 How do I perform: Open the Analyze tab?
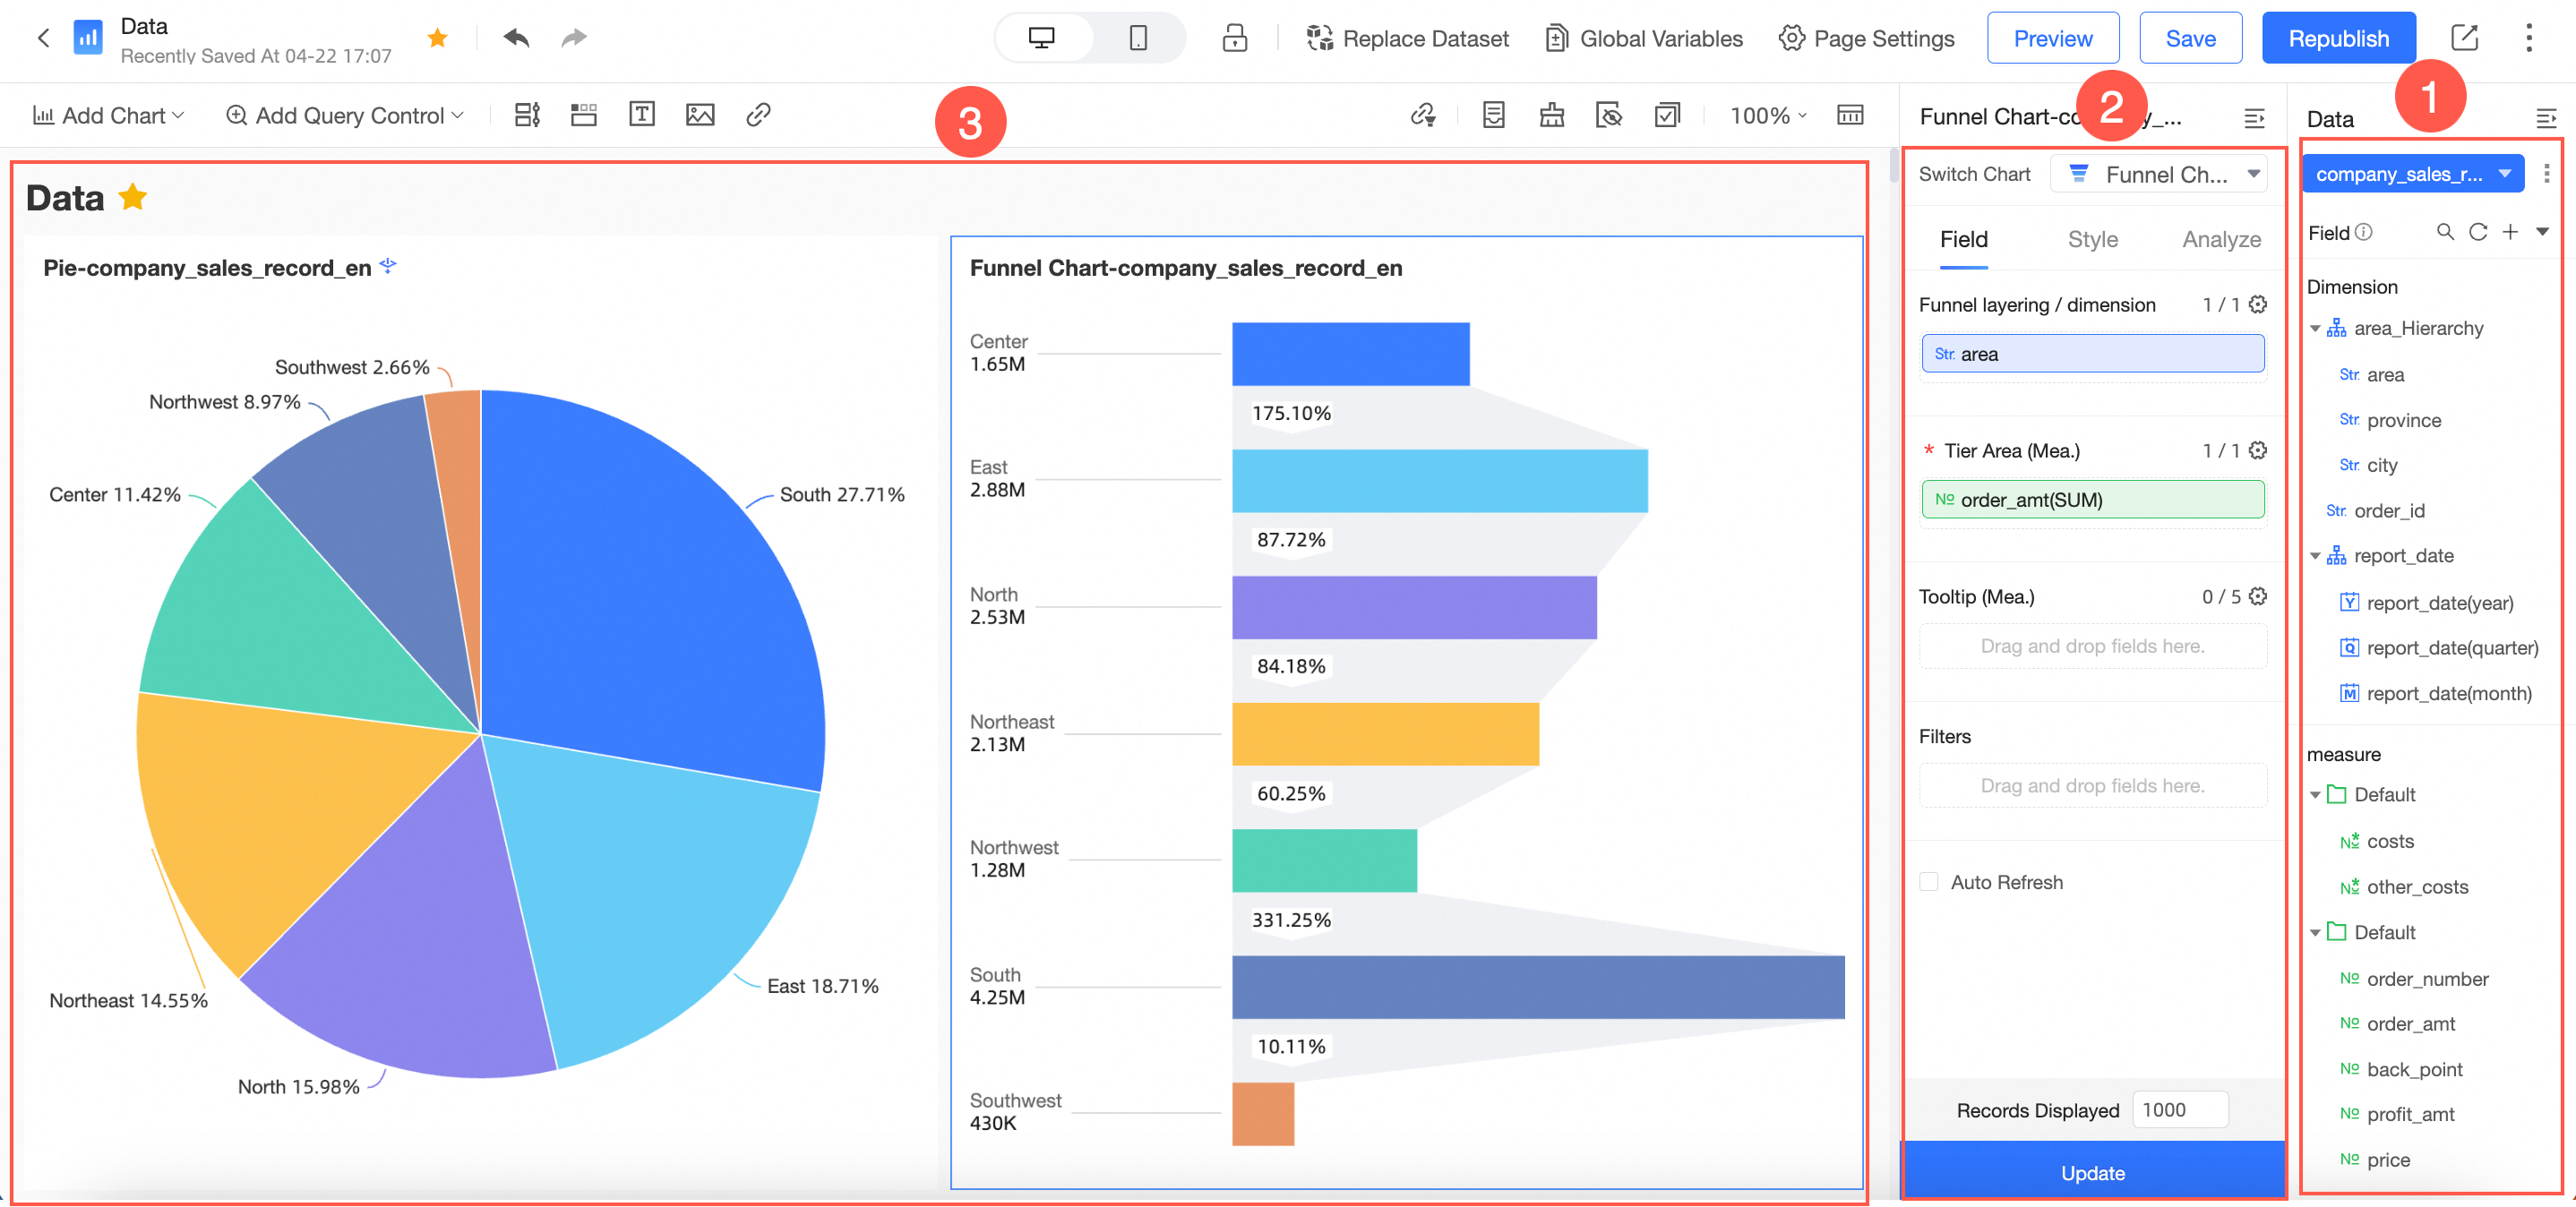click(x=2221, y=239)
